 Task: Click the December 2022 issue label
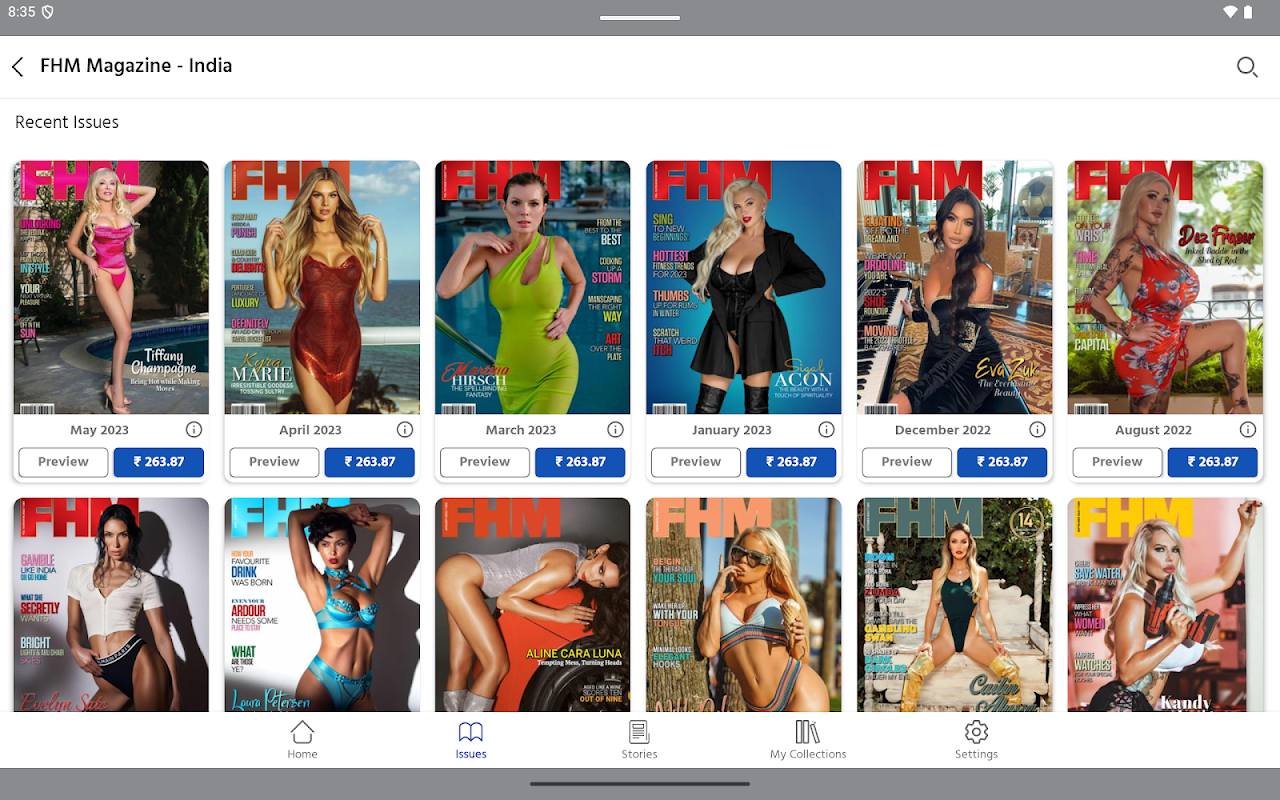pyautogui.click(x=942, y=430)
